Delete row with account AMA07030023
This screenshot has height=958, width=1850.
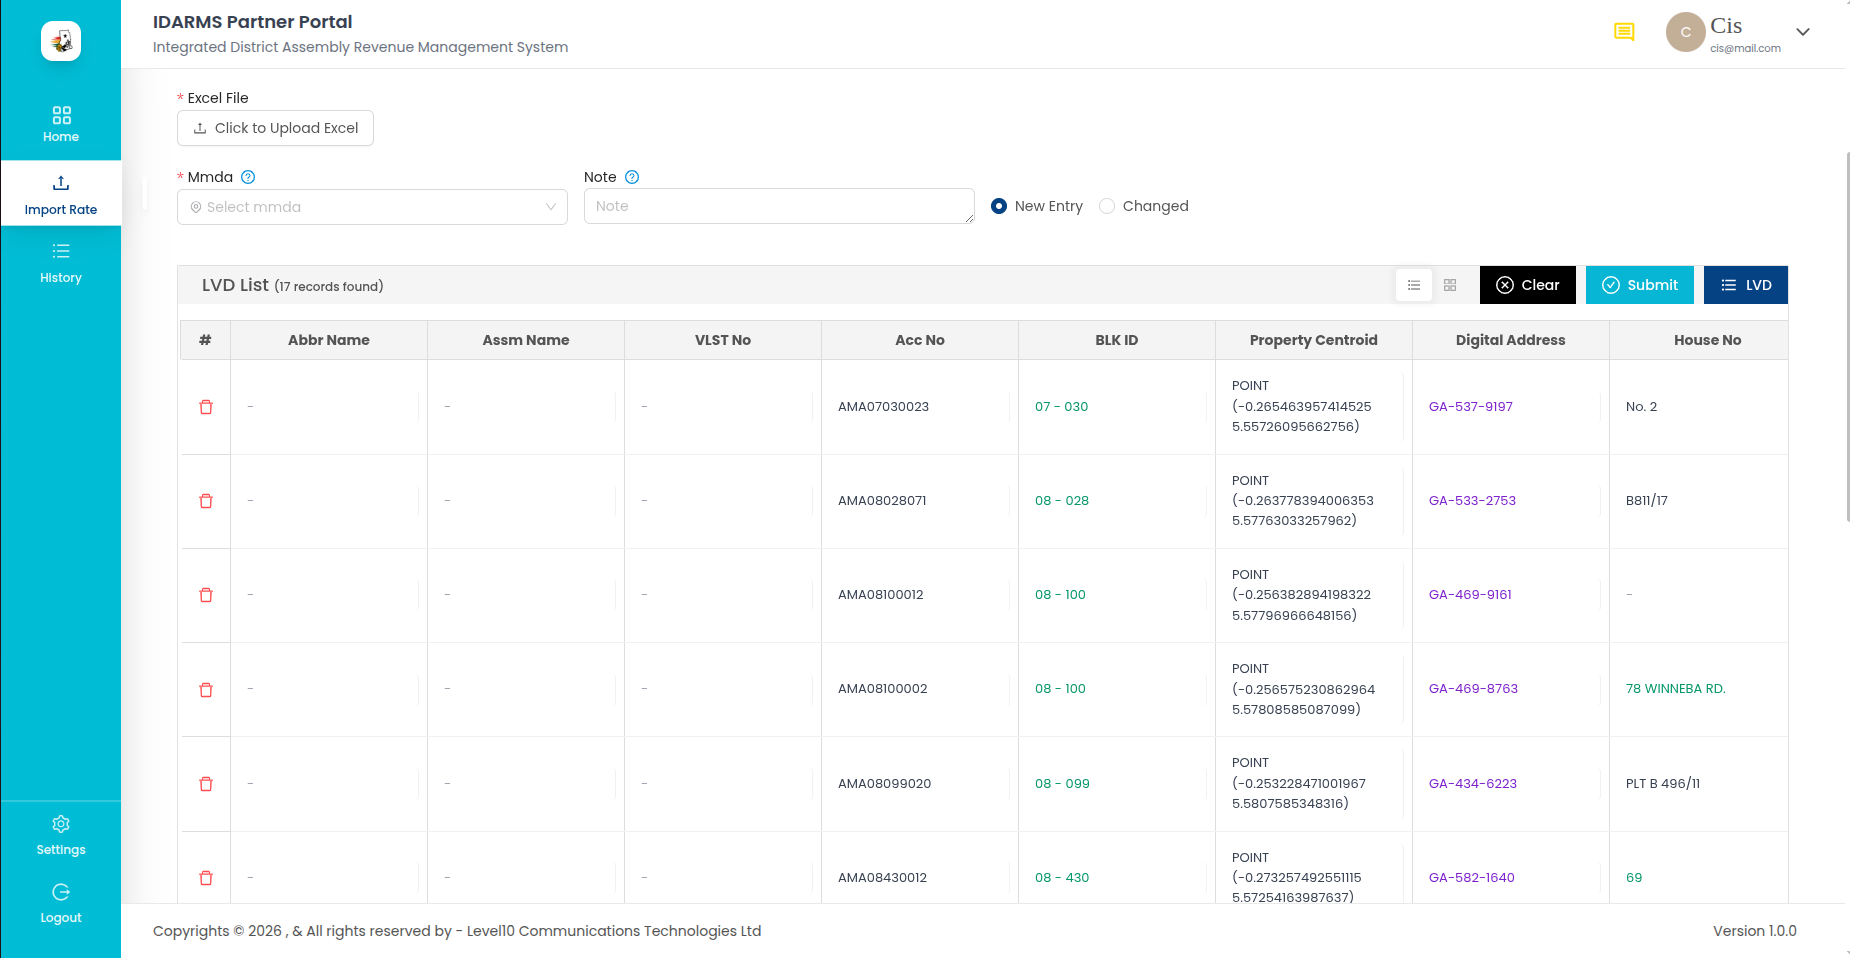coord(206,407)
